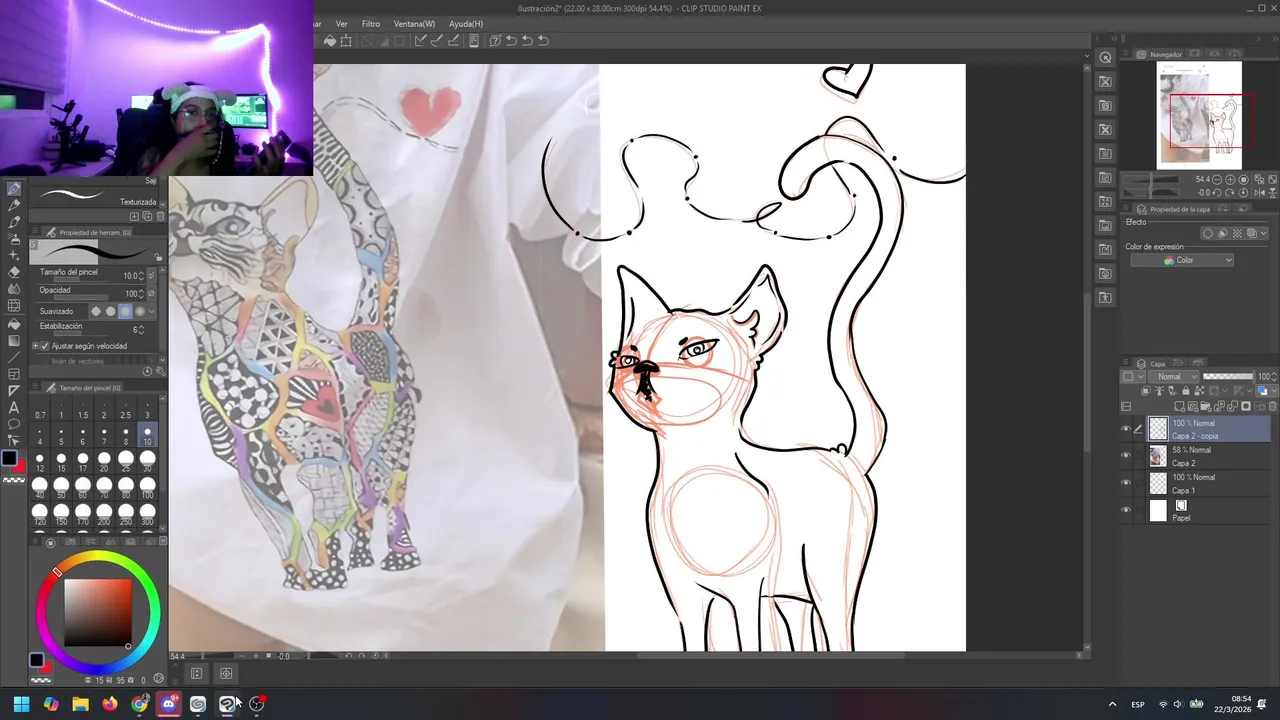Select brush size 25 preset
The image size is (1280, 720).
(x=126, y=463)
